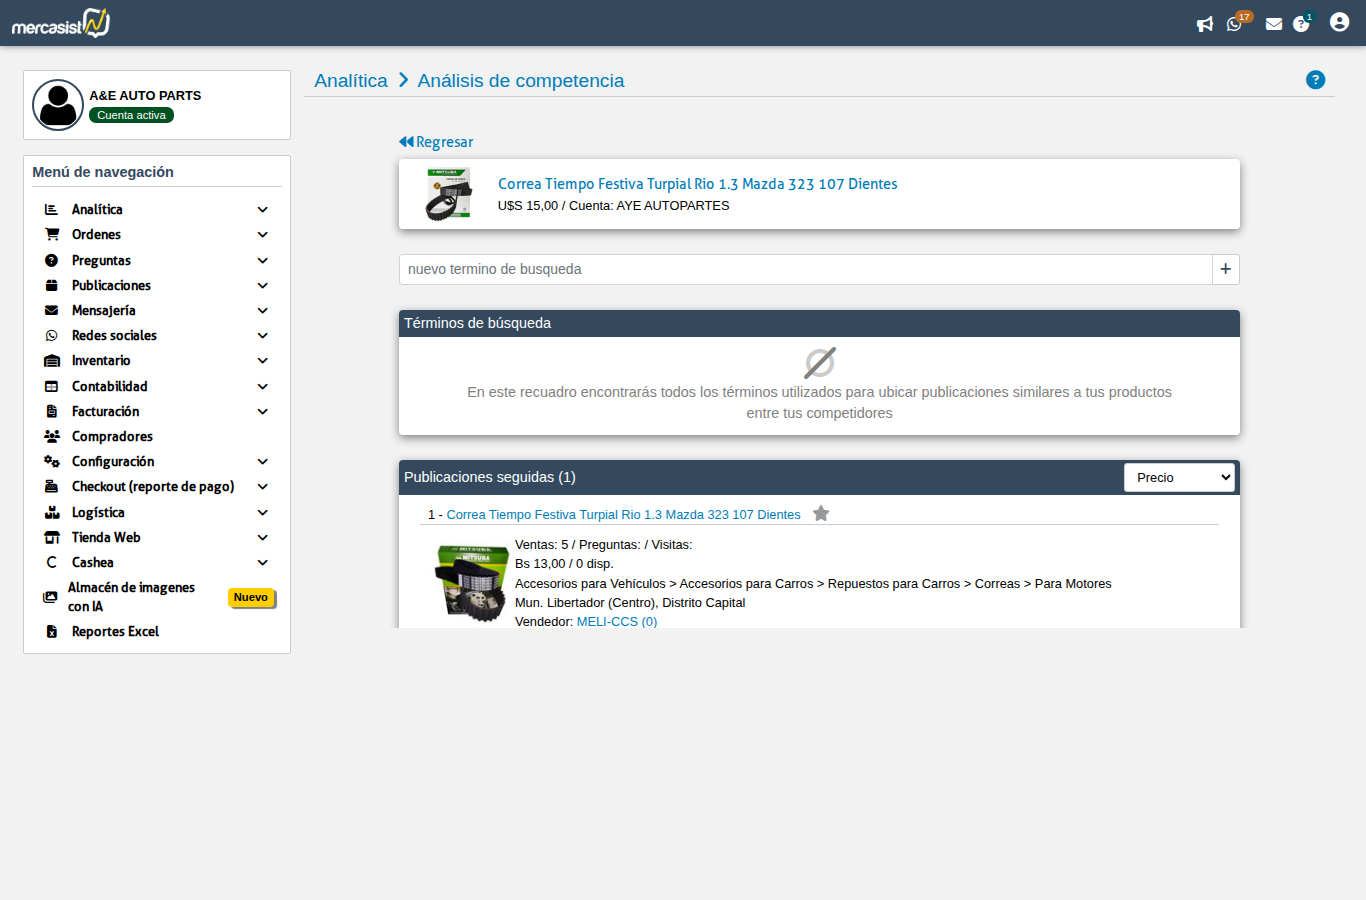This screenshot has height=900, width=1366.
Task: Open the Precio sort dropdown
Action: 1179,478
